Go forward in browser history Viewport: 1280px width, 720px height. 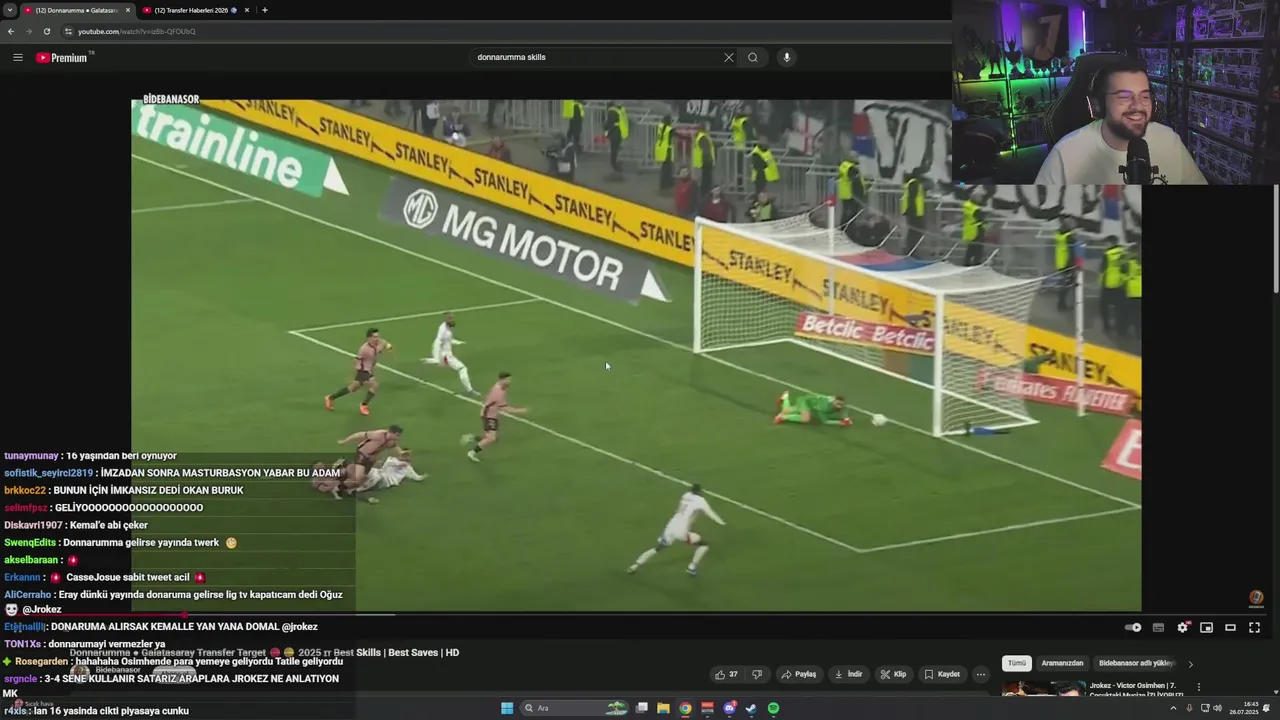[x=28, y=31]
